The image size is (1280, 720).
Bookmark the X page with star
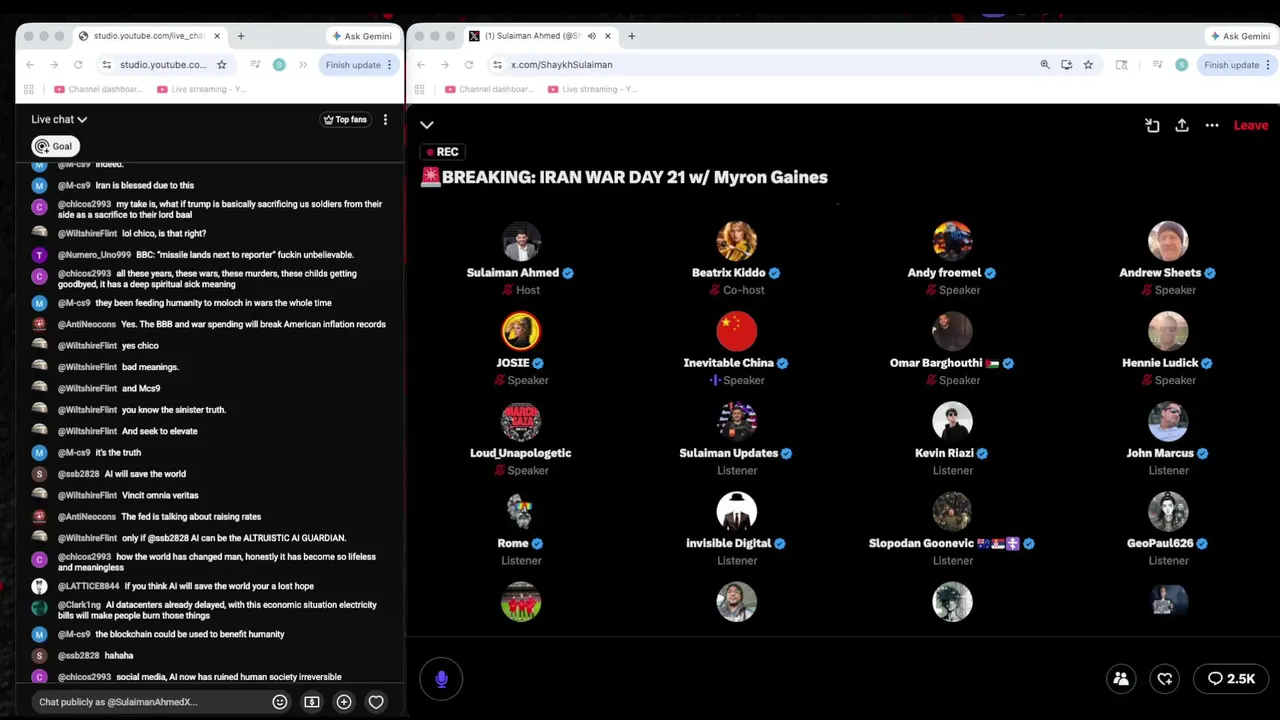coord(1088,65)
